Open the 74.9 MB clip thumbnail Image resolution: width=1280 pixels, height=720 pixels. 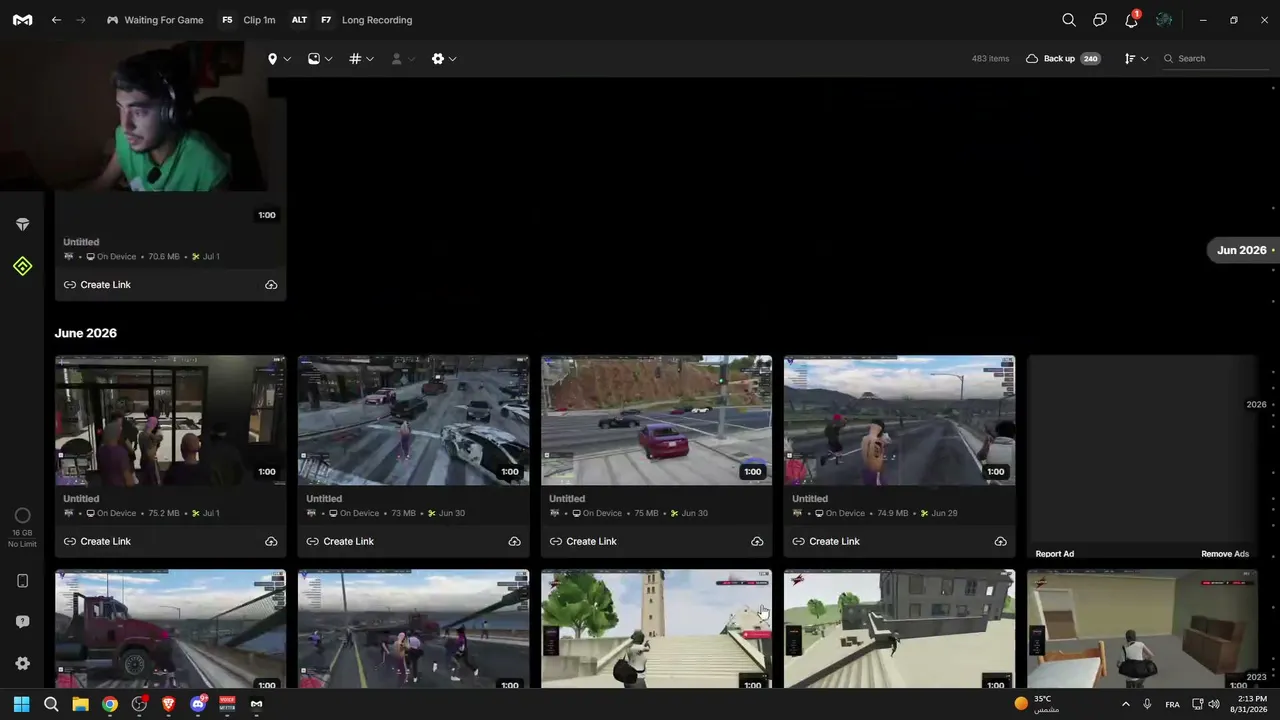point(899,420)
